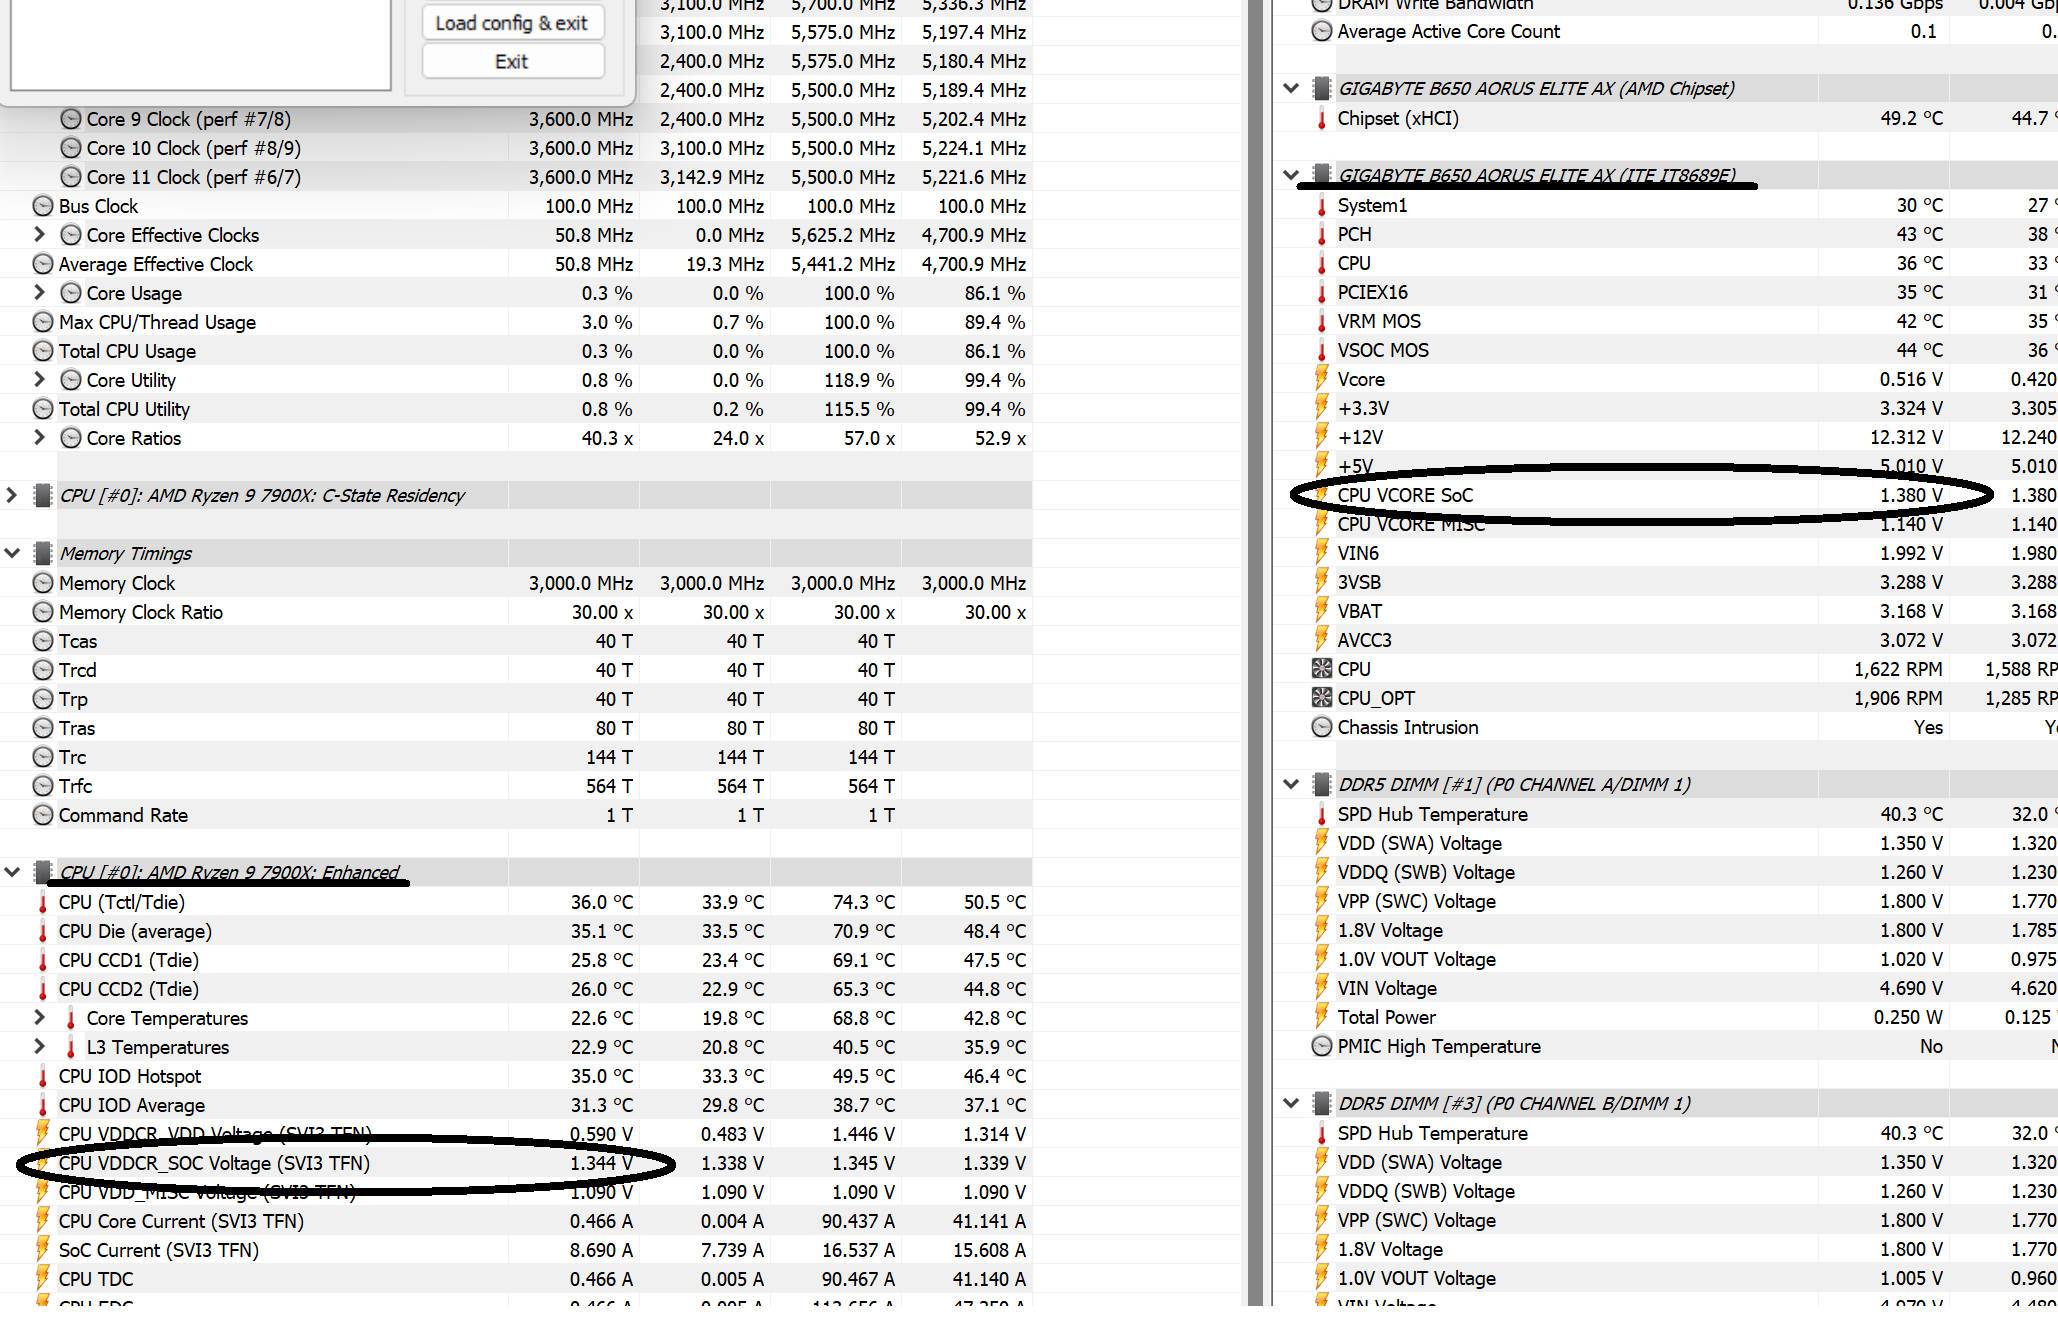This screenshot has width=2058, height=1322.
Task: Click Chassis Intrusion status icon
Action: tap(1322, 727)
